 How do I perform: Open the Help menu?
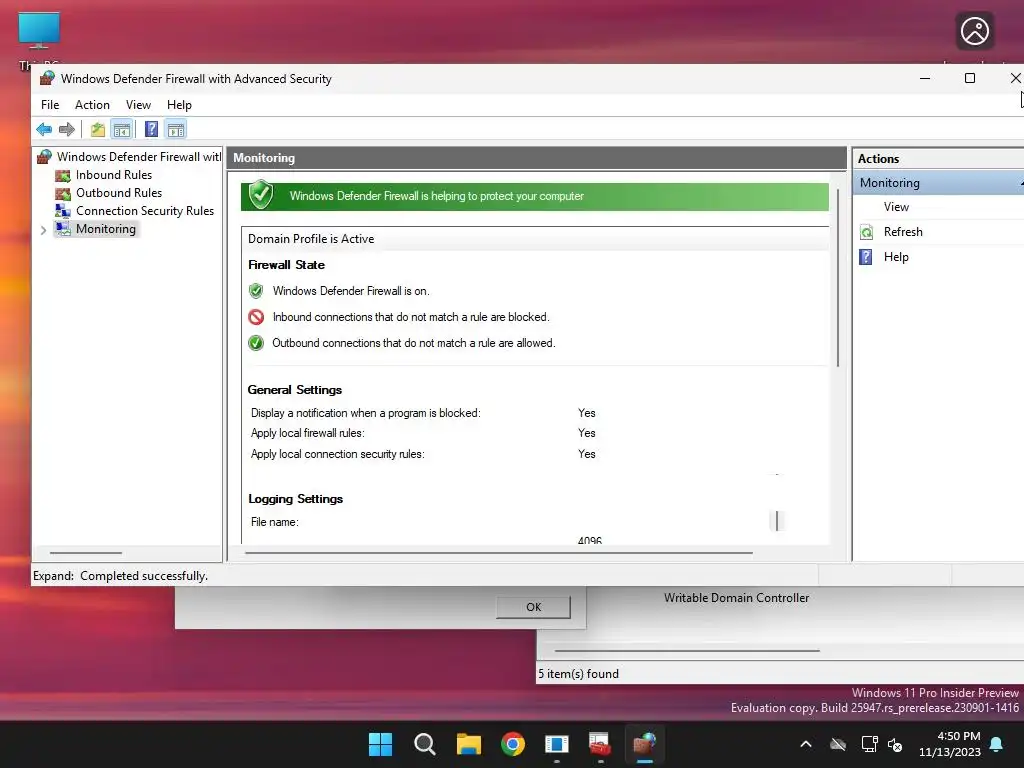179,104
